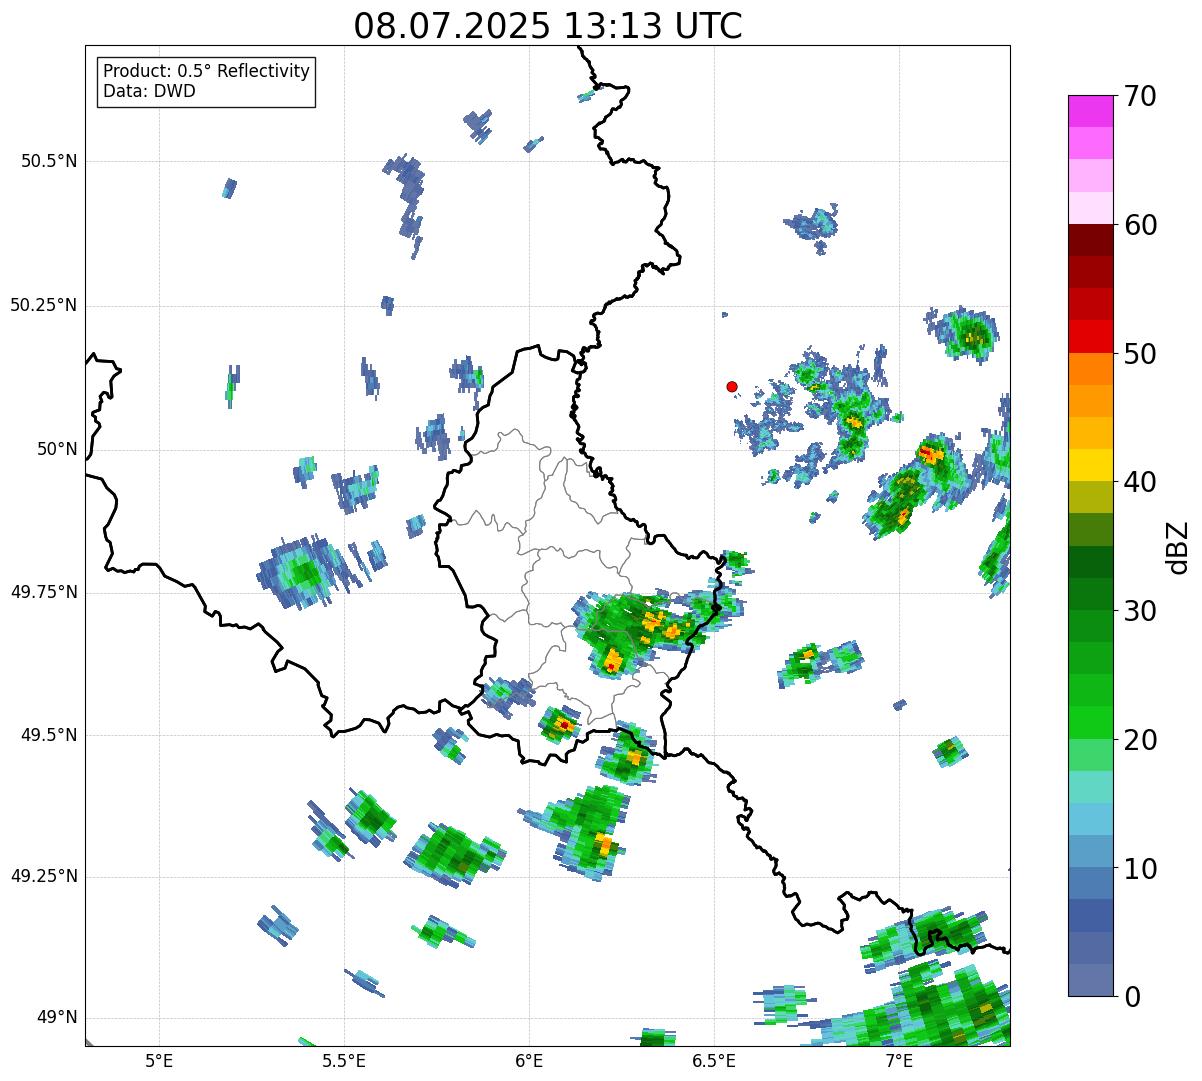The image size is (1202, 1081).
Task: Click the latitude label 49°N
Action: (x=56, y=1017)
